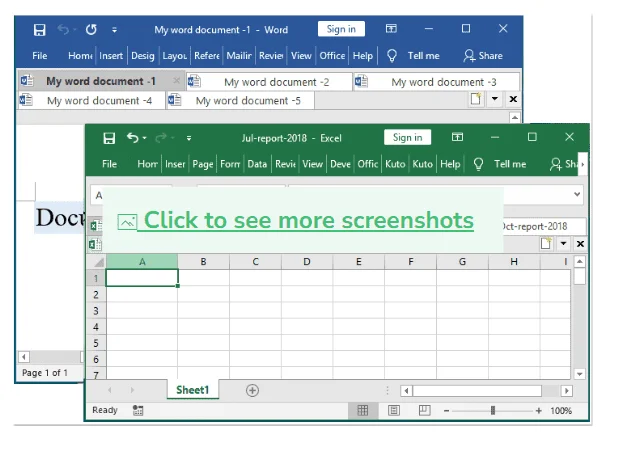Screen dimensions: 622x451
Task: Open the View tab in Word
Action: pos(301,56)
